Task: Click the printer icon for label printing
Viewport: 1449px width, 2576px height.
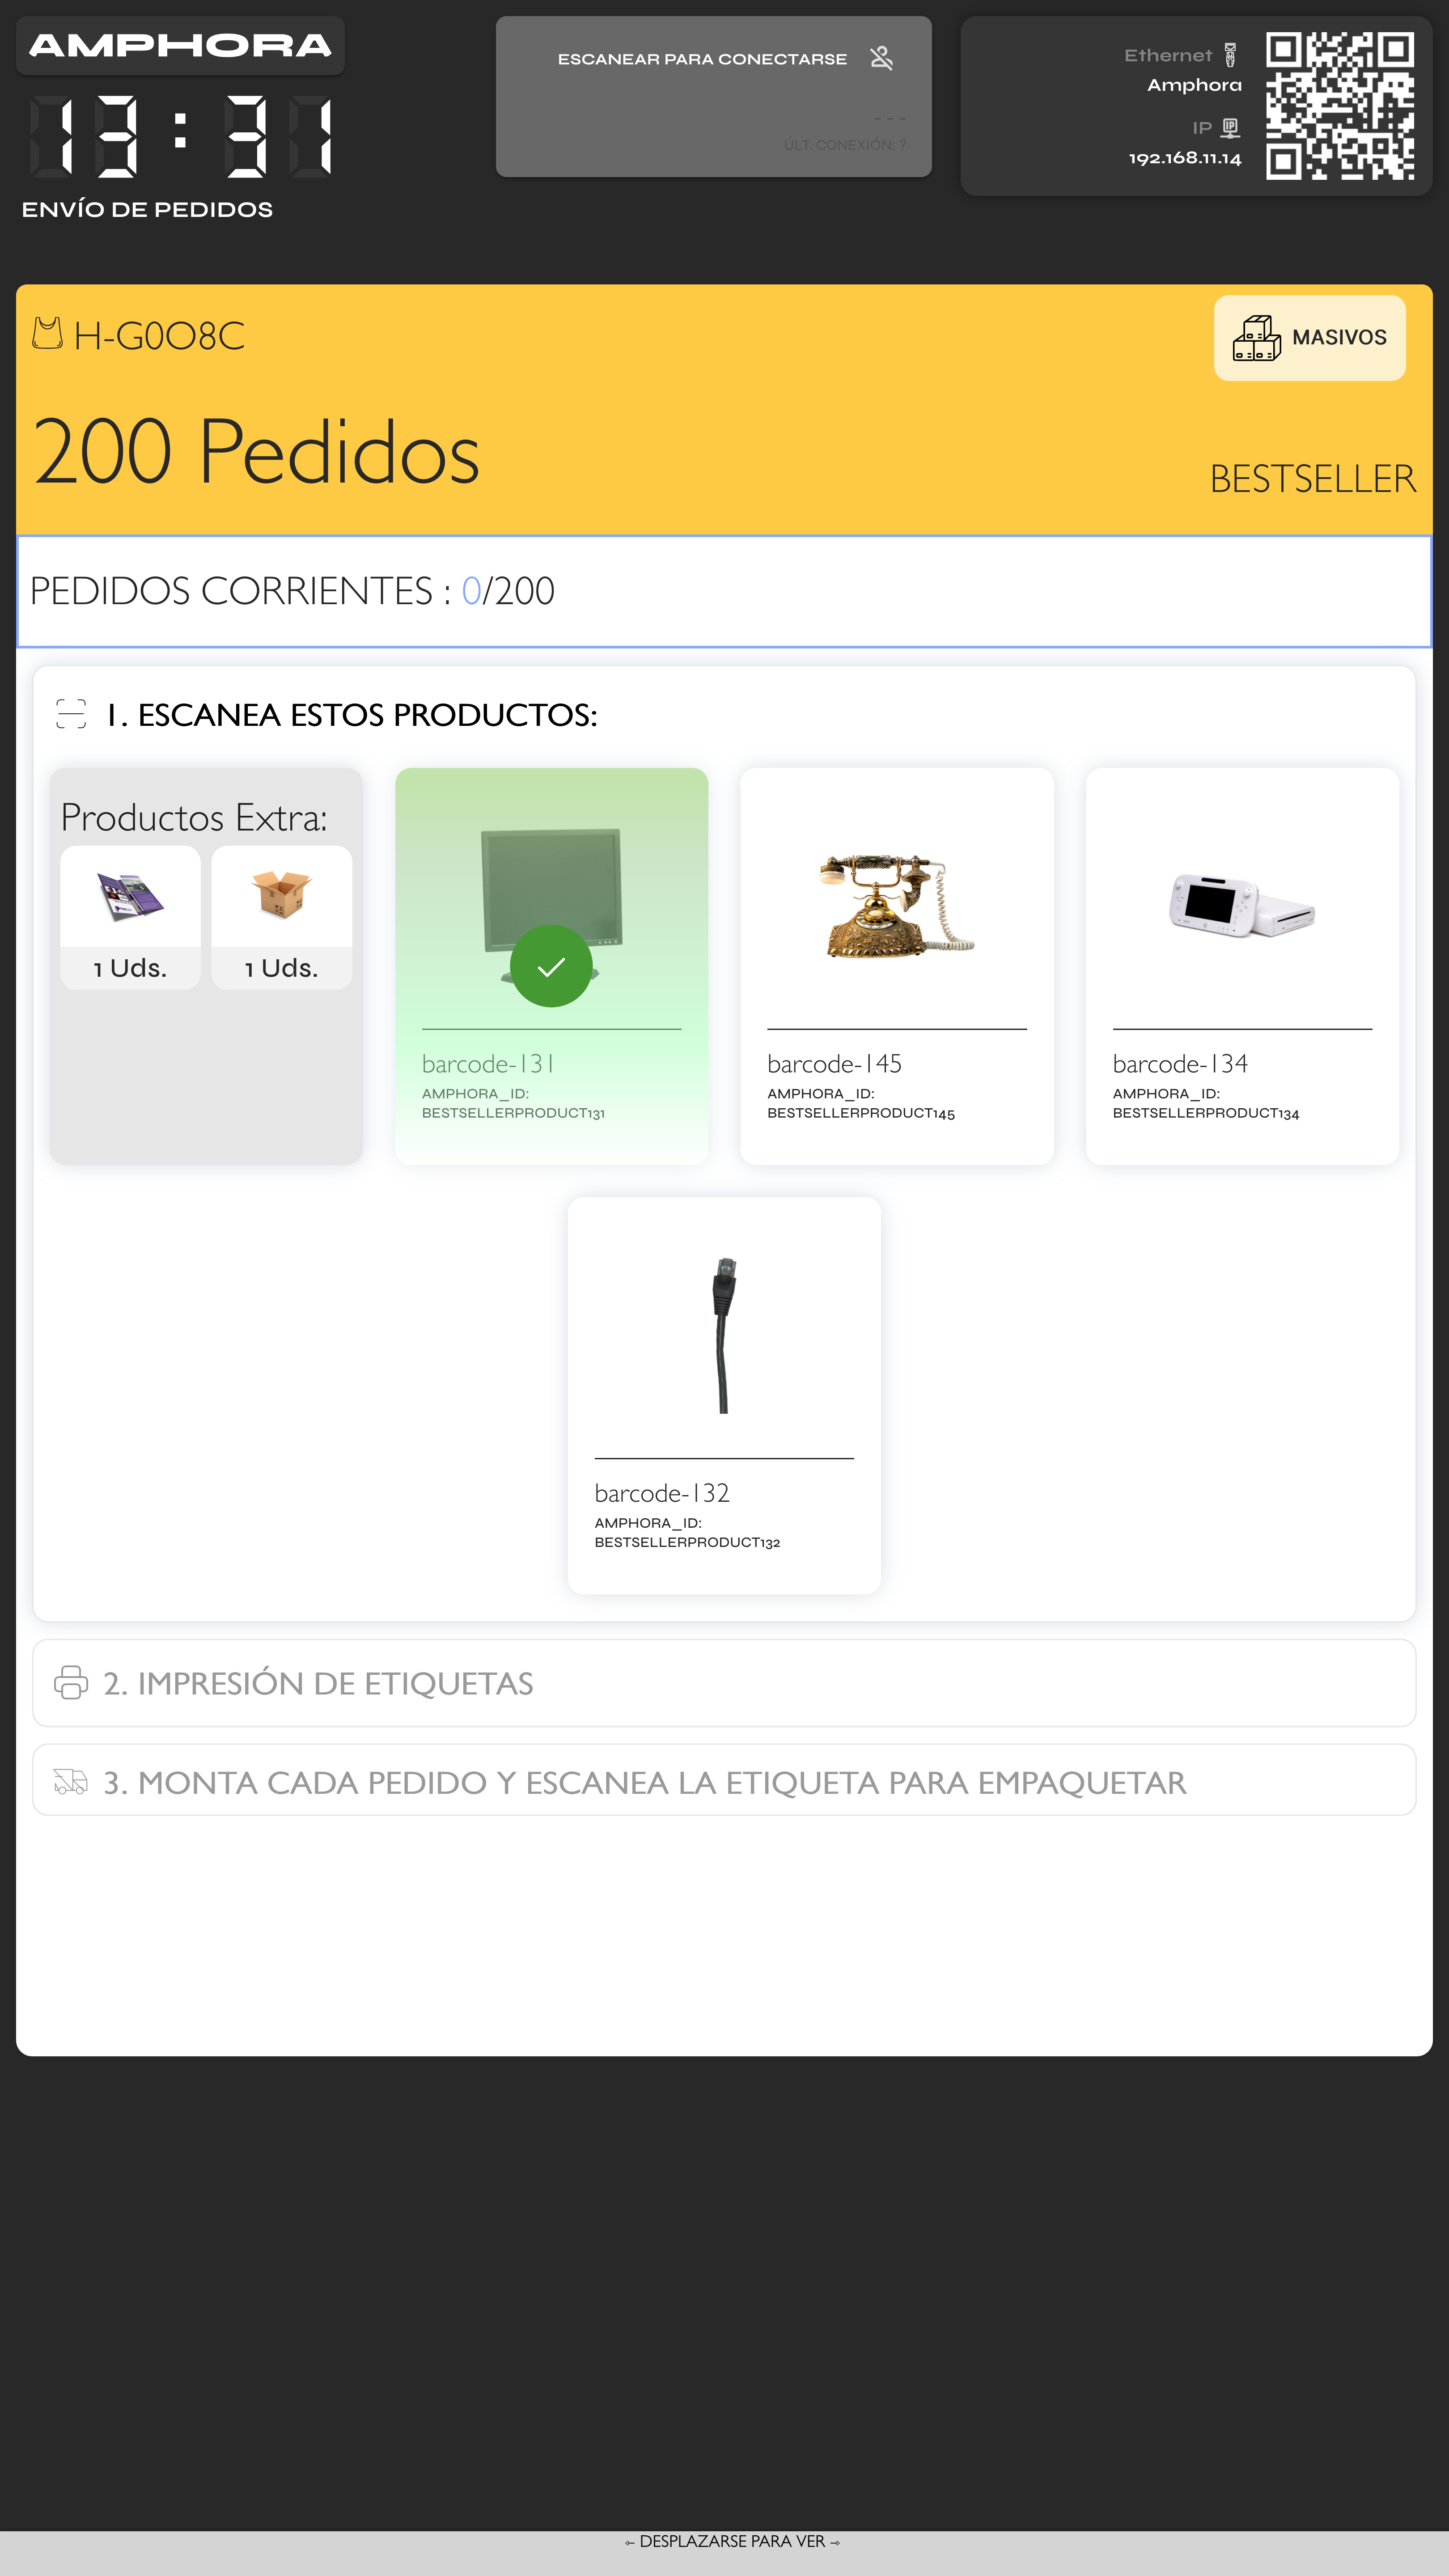Action: 71,1682
